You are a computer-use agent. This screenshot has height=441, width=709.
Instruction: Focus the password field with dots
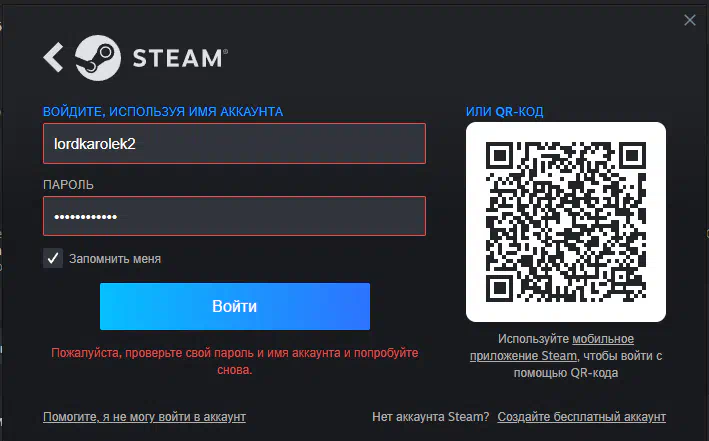pyautogui.click(x=234, y=216)
